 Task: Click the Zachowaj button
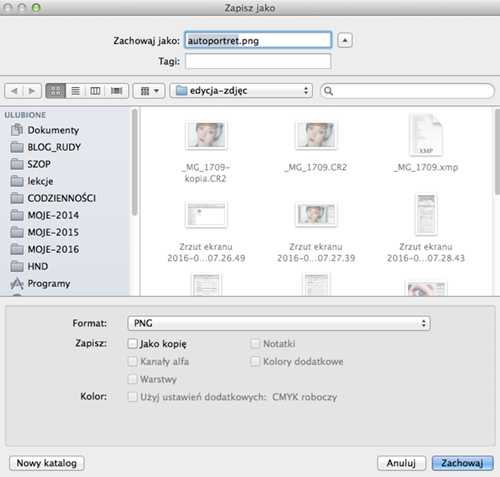(462, 463)
